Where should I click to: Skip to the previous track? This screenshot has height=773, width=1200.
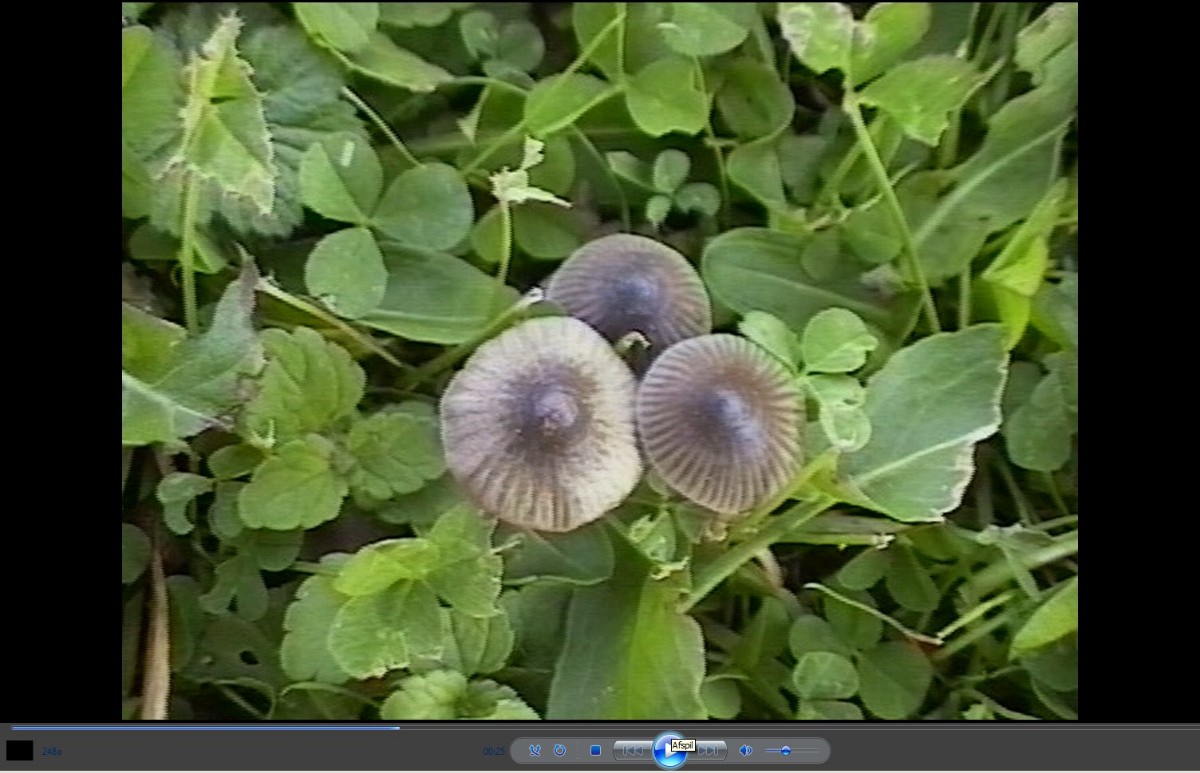[633, 750]
